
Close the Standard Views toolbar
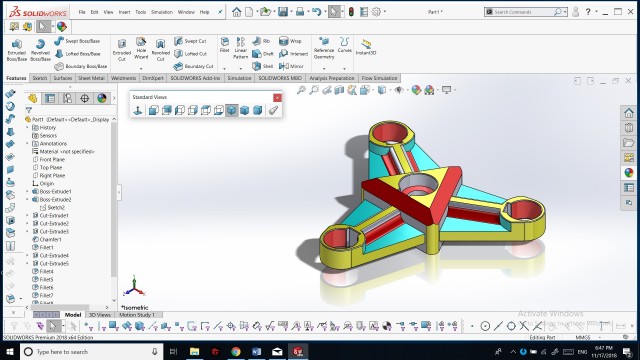[x=277, y=98]
